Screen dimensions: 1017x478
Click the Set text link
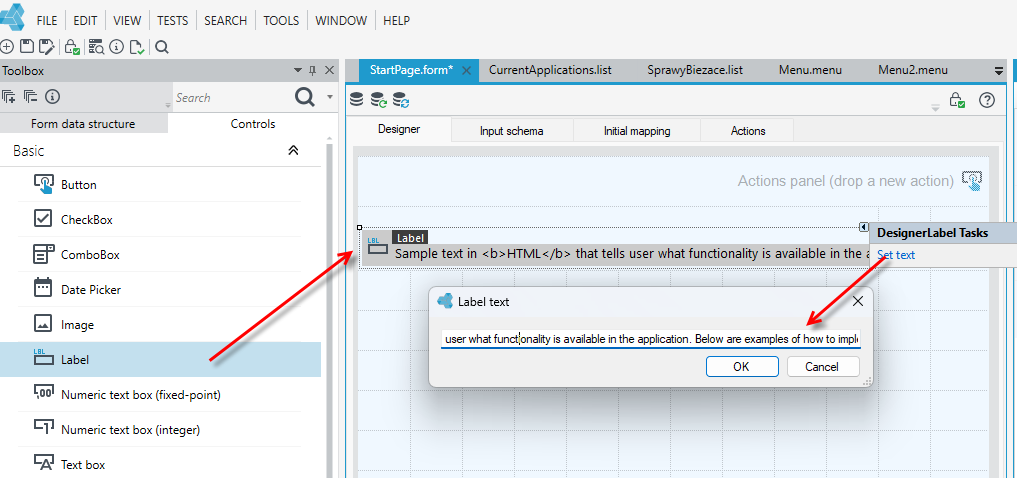pyautogui.click(x=896, y=255)
